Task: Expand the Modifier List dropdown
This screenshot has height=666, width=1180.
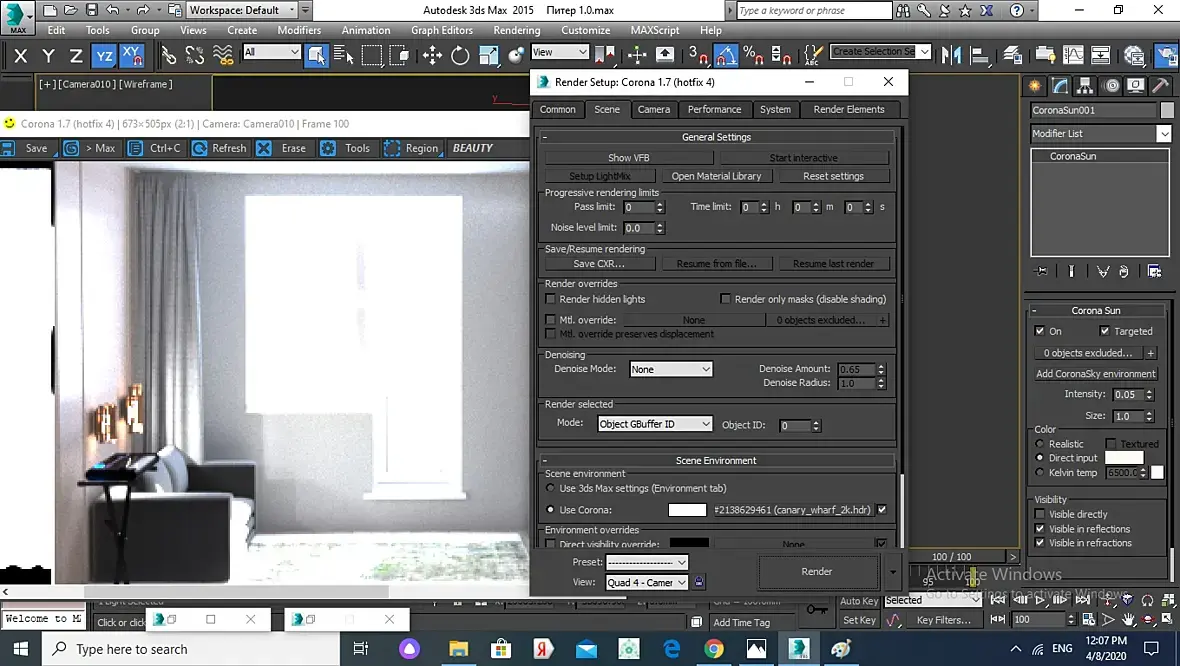Action: 1163,133
